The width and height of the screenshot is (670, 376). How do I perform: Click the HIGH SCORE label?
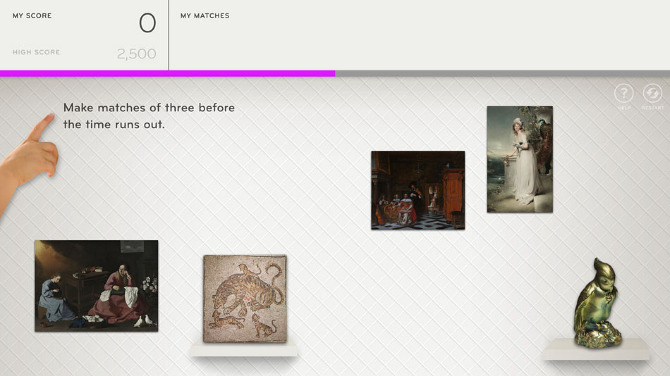(x=36, y=52)
